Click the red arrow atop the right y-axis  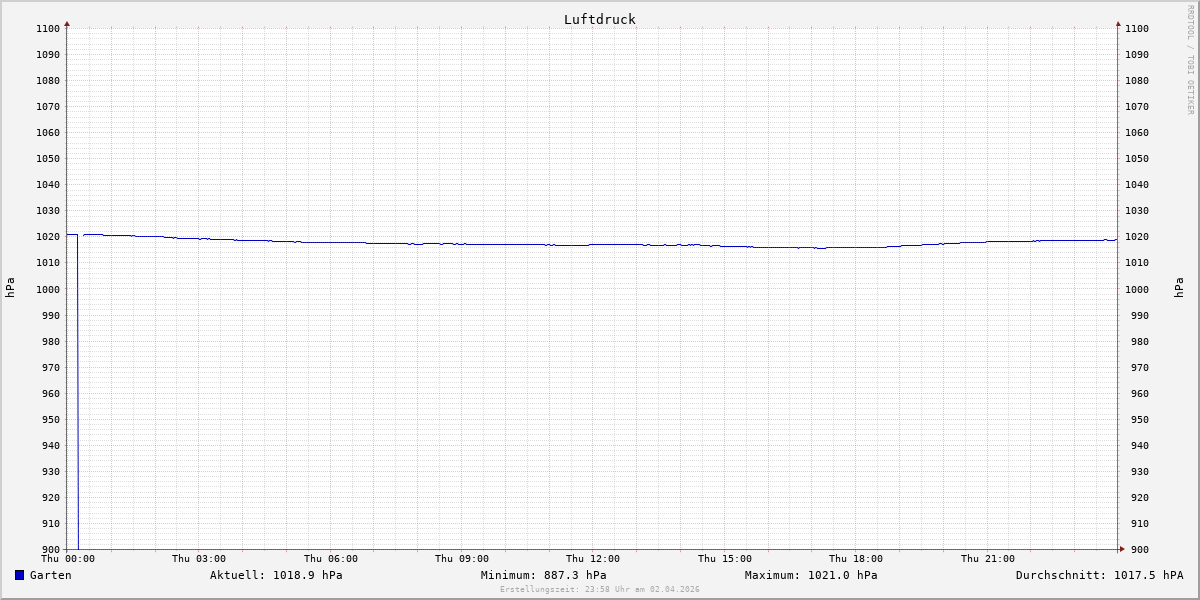pyautogui.click(x=1118, y=23)
